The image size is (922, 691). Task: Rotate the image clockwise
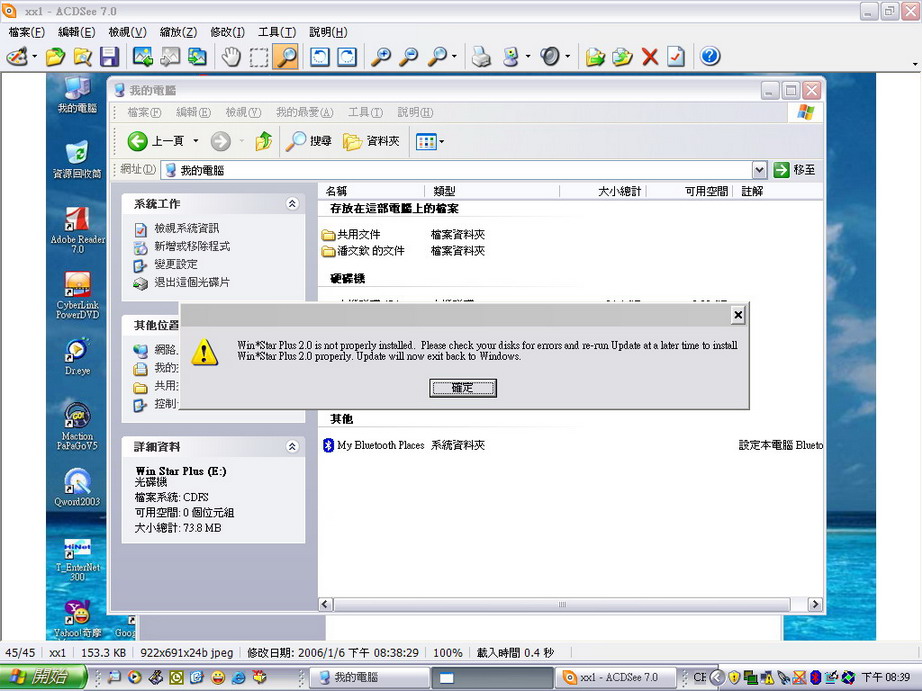(x=347, y=56)
